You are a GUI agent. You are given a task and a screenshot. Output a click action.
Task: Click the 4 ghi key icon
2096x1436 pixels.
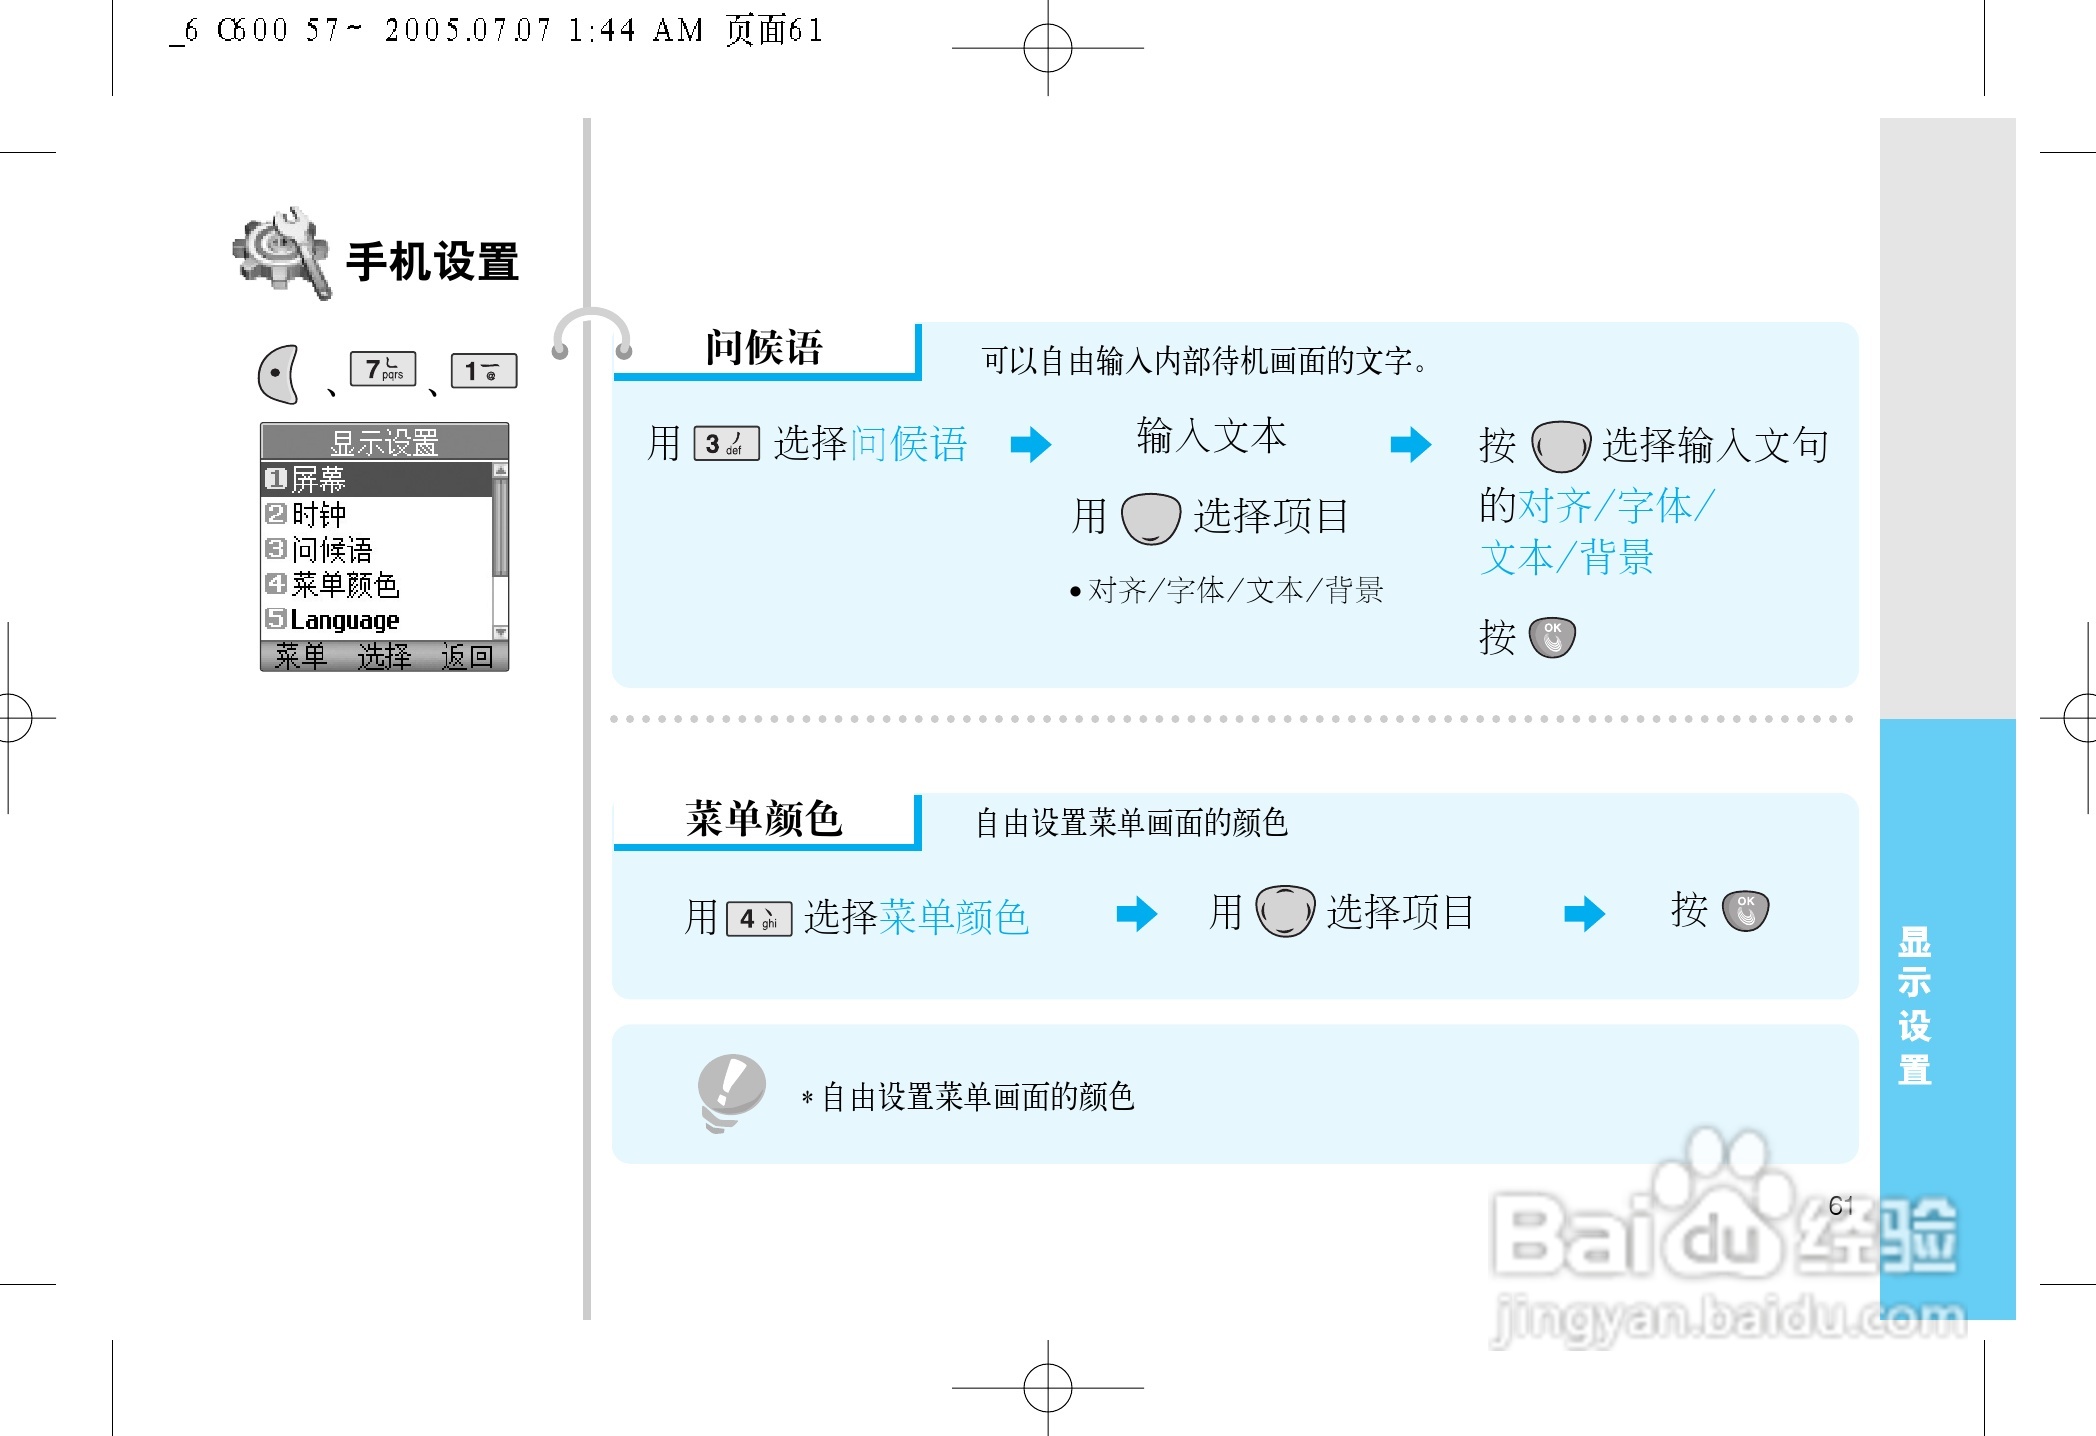point(759,918)
